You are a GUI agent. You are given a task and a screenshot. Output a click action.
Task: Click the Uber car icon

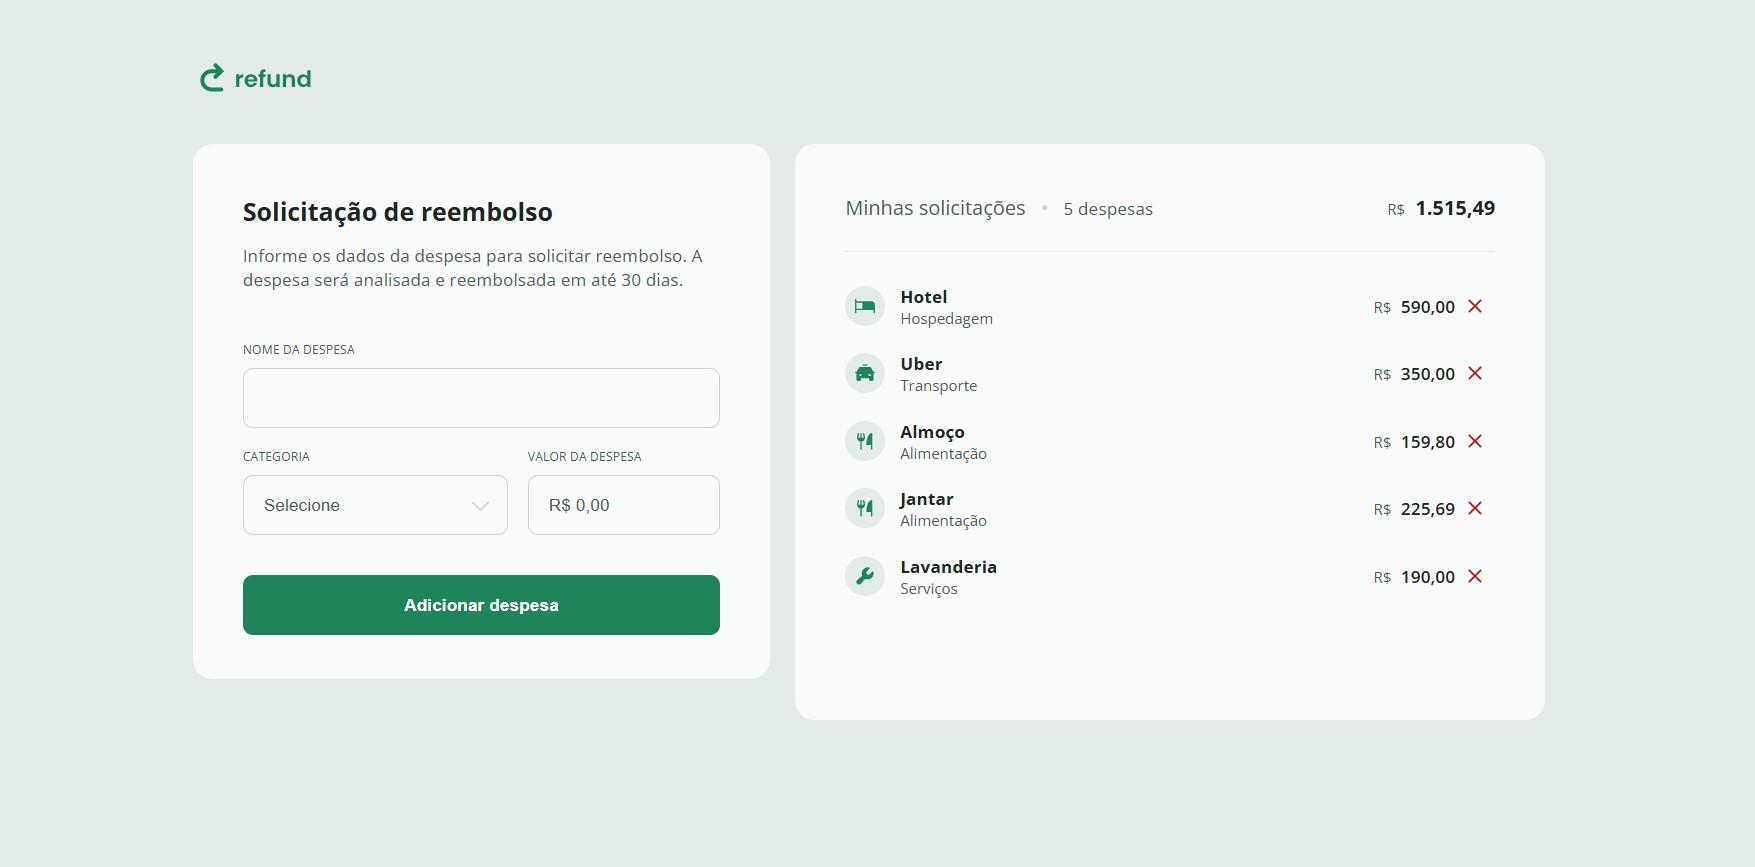tap(865, 373)
